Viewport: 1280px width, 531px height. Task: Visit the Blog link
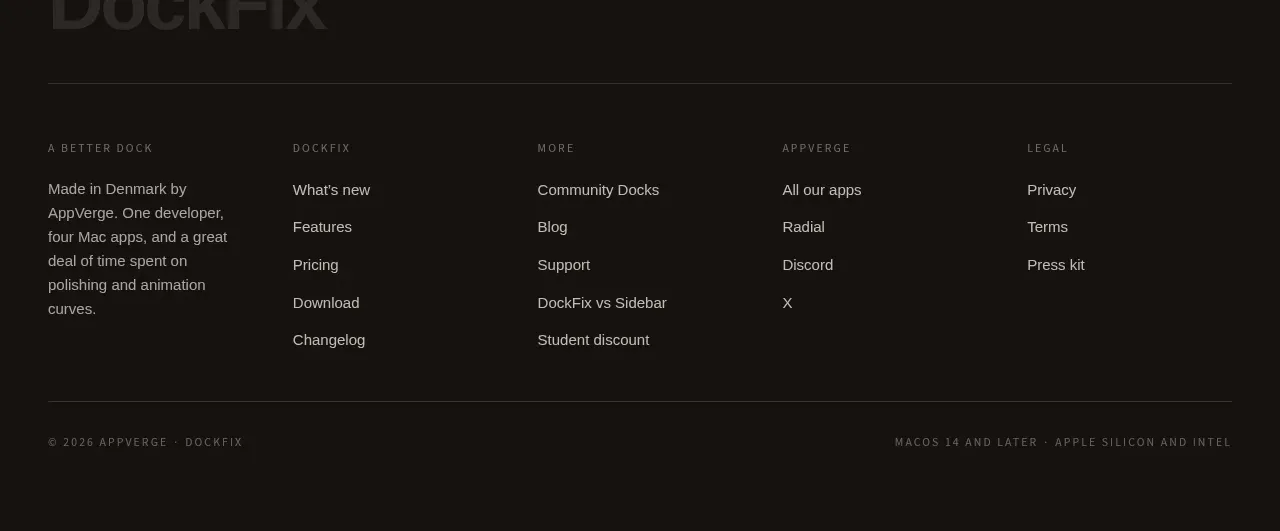[x=552, y=227]
